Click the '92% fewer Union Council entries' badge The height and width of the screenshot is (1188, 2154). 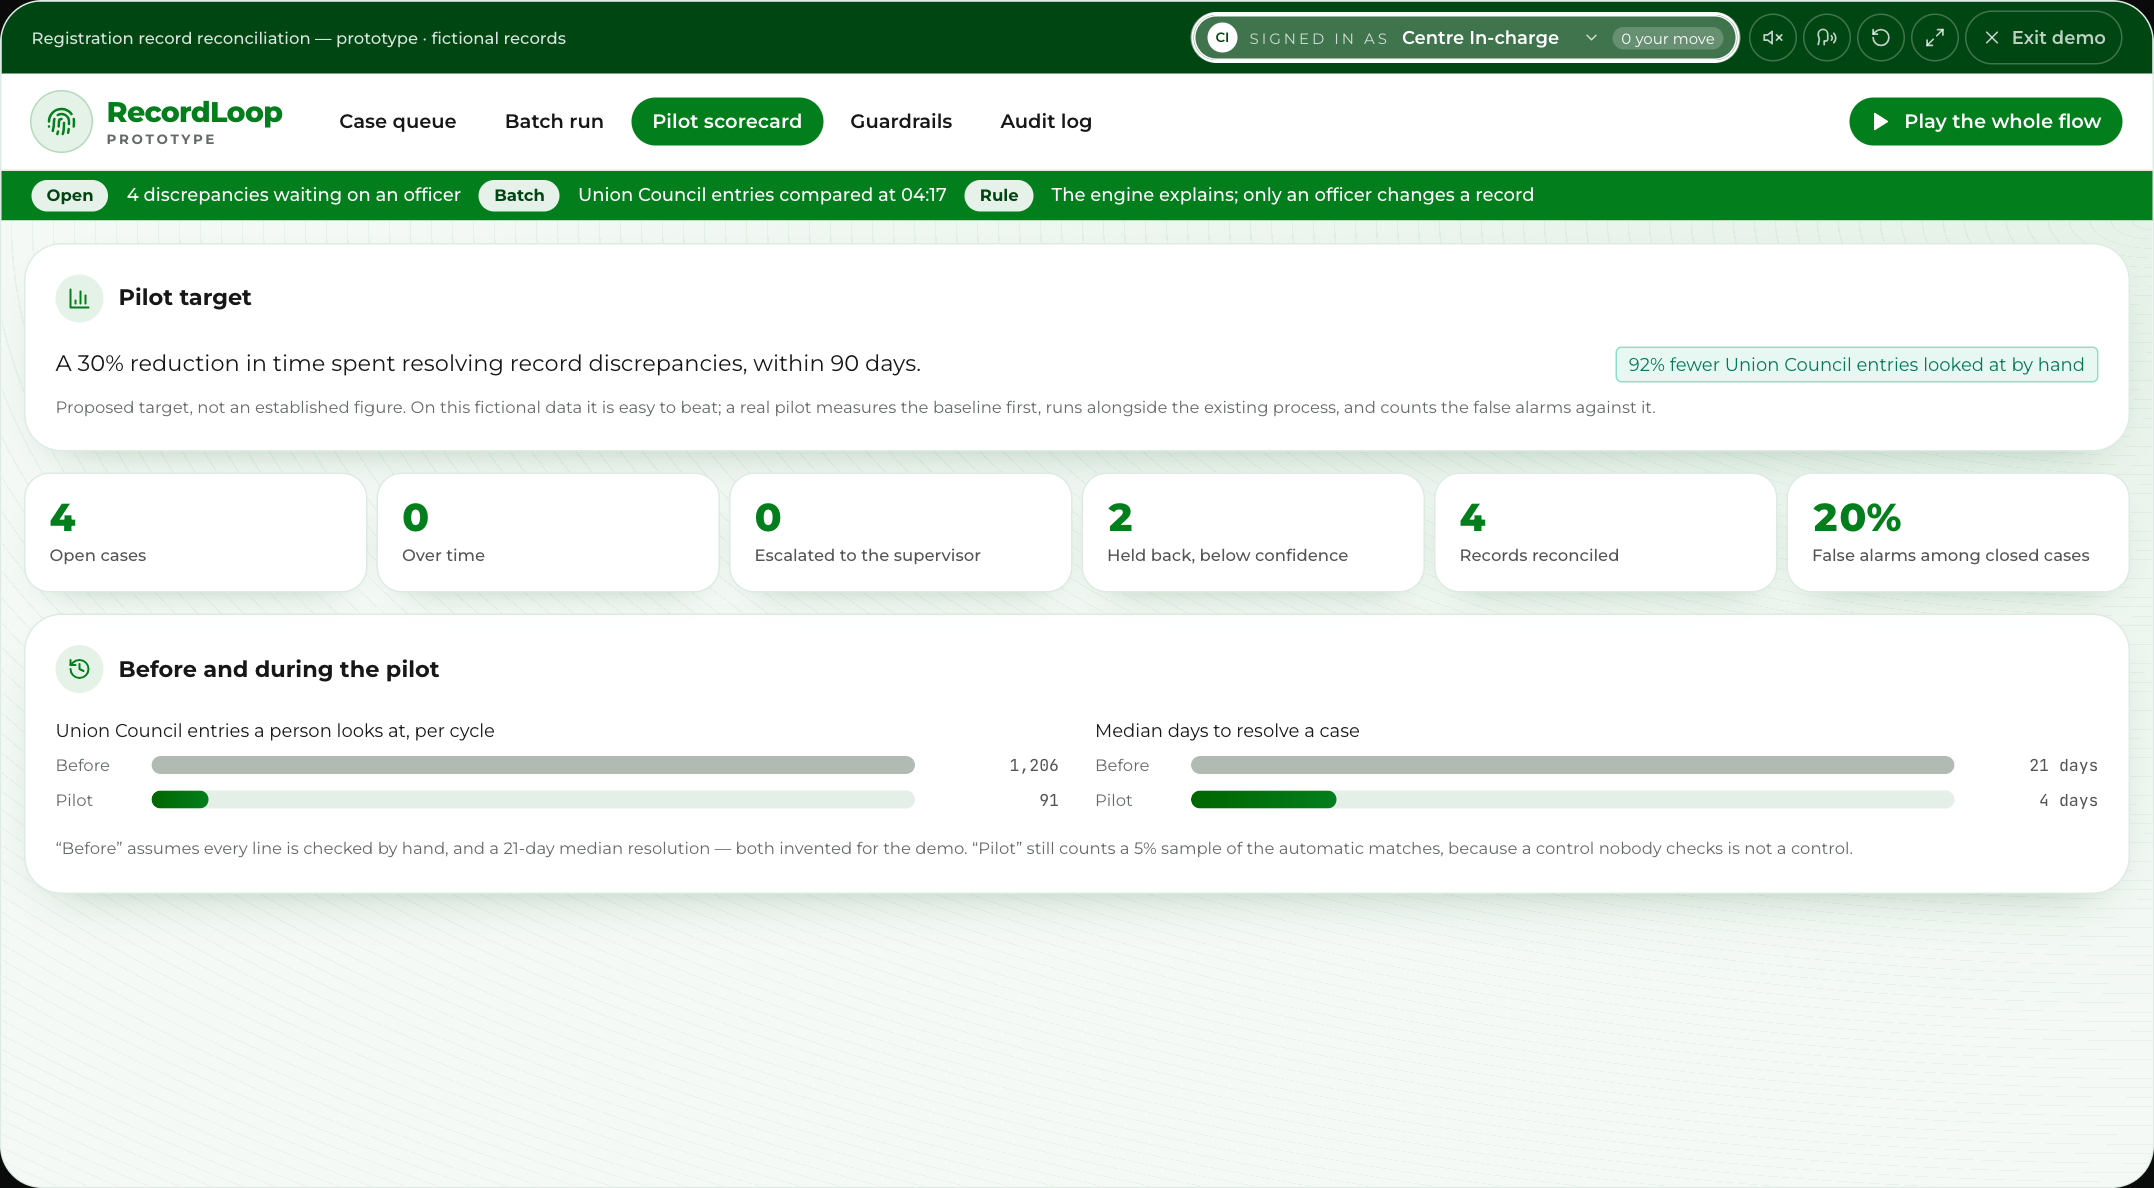(x=1857, y=365)
